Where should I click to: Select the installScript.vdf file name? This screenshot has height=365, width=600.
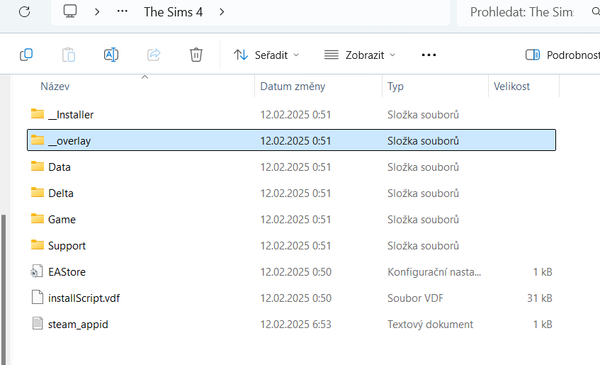84,298
